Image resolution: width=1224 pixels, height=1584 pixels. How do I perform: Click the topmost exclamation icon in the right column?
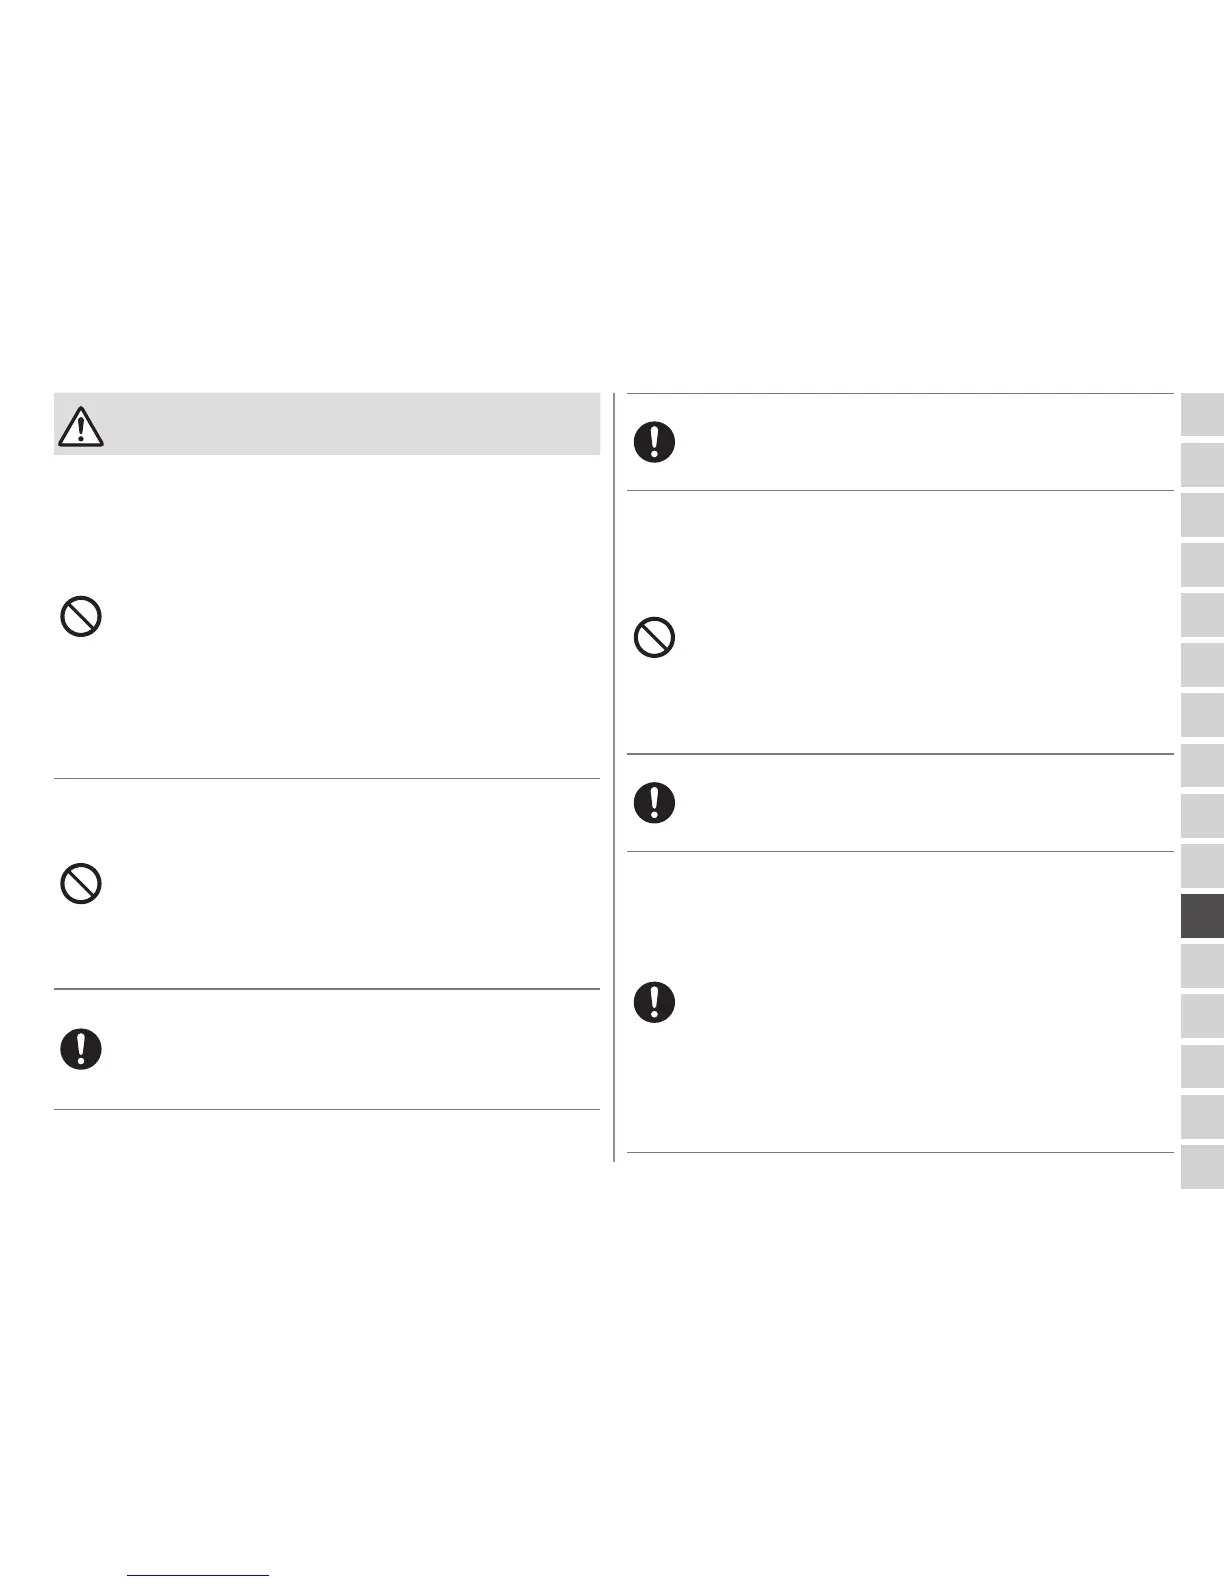654,441
